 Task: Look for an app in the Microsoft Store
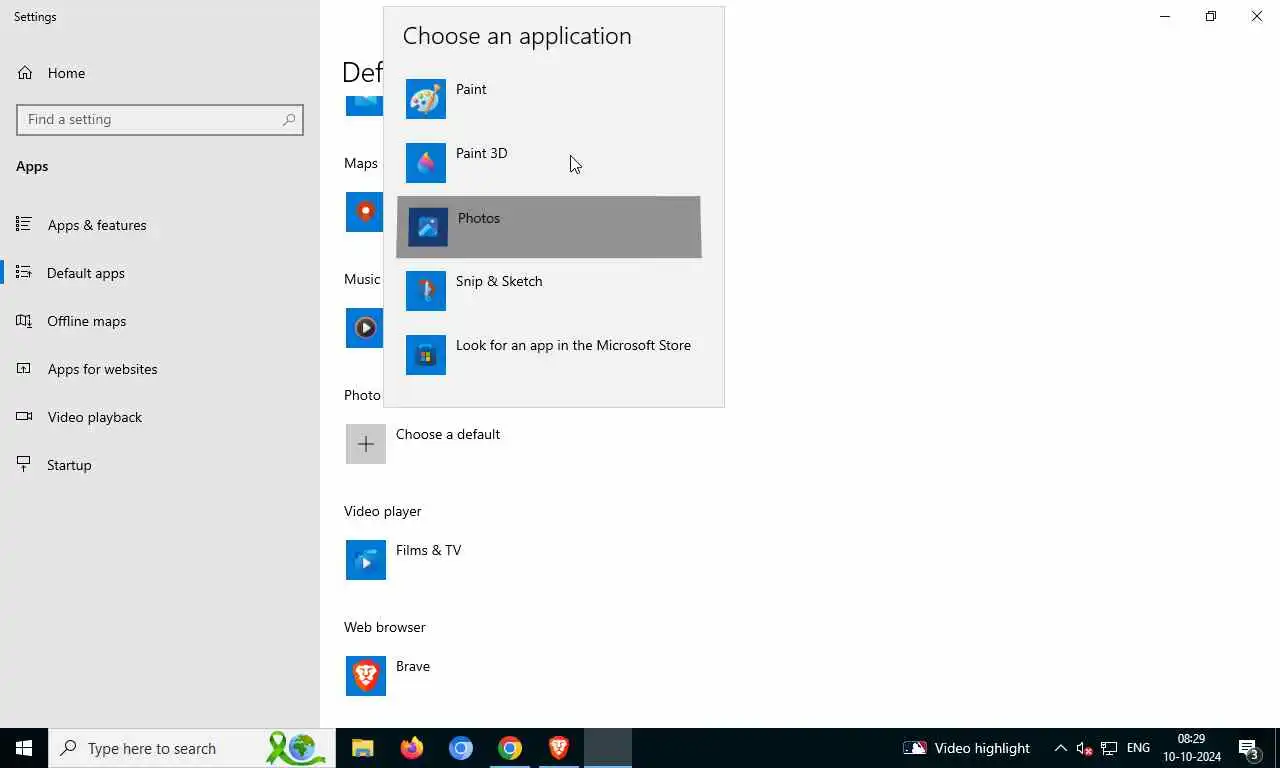(573, 345)
